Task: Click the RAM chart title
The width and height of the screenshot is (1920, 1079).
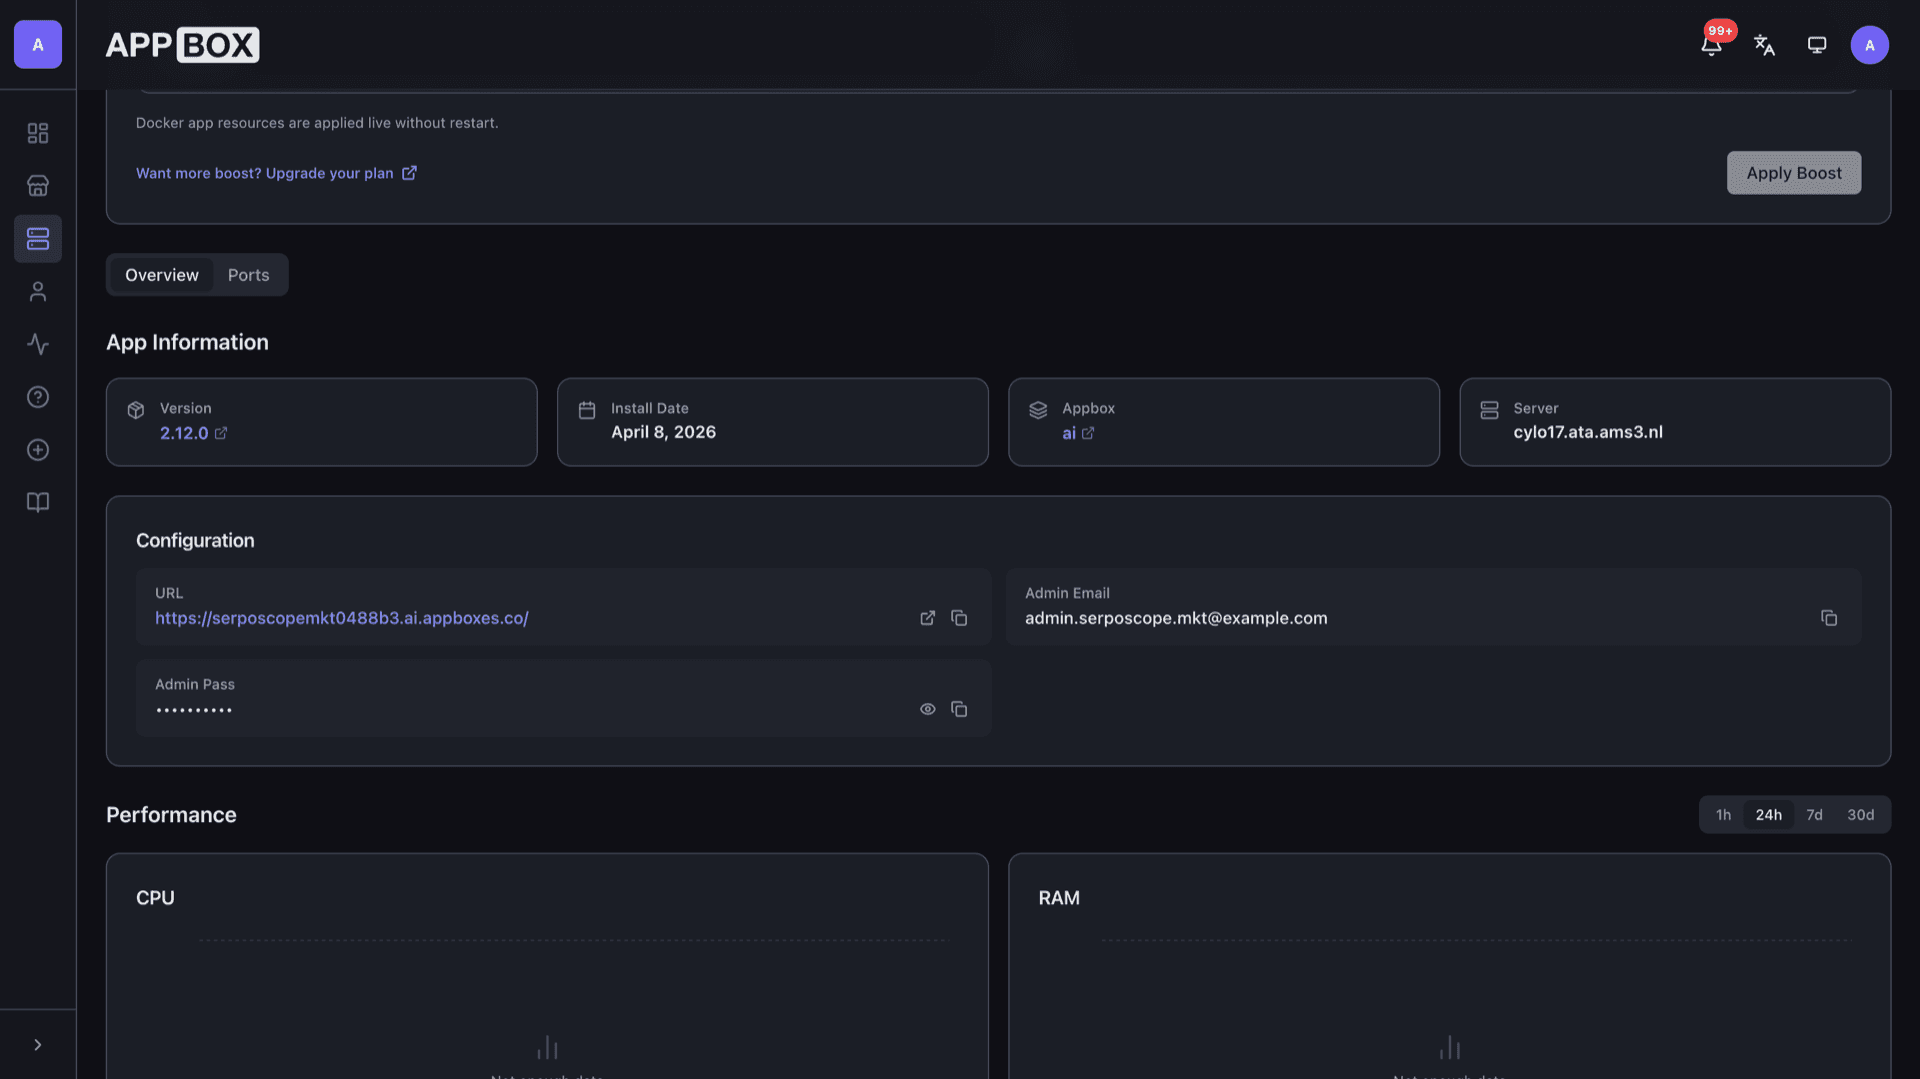Action: tap(1059, 898)
